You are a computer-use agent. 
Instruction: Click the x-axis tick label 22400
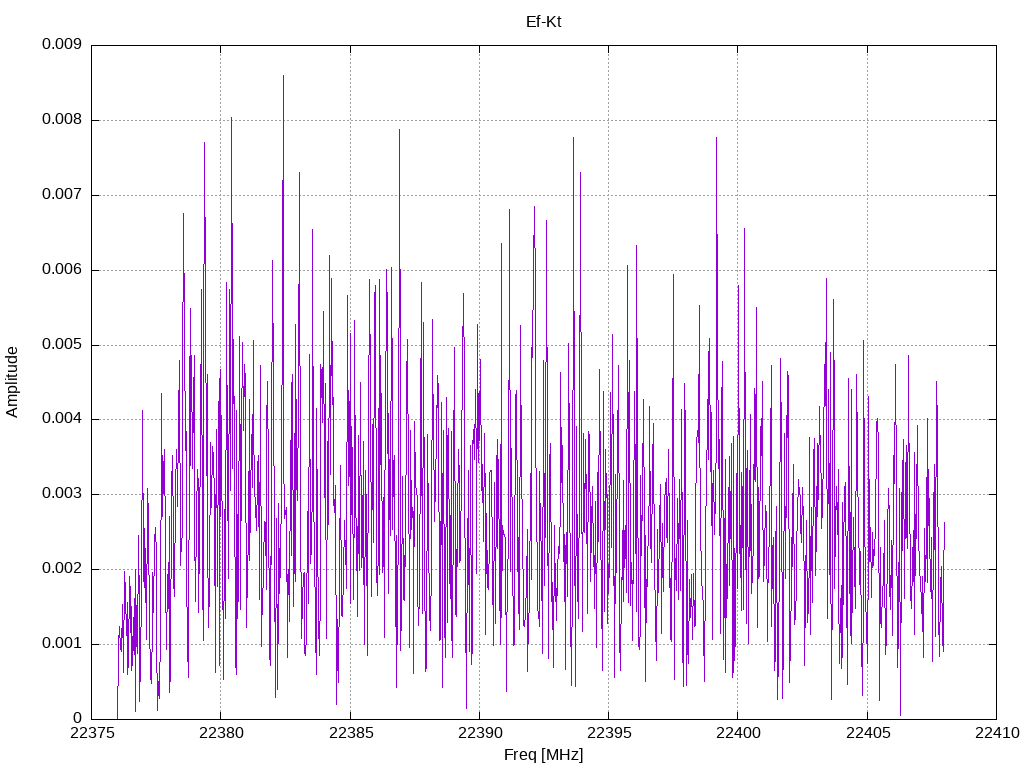pos(738,733)
